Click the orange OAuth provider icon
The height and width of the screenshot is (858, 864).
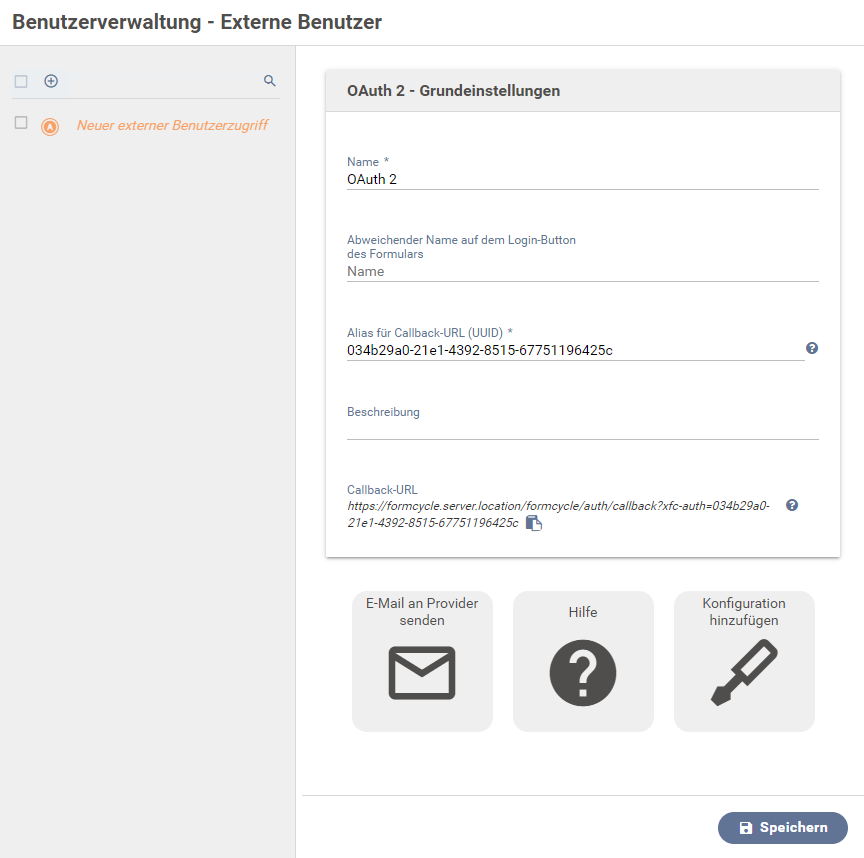click(50, 127)
